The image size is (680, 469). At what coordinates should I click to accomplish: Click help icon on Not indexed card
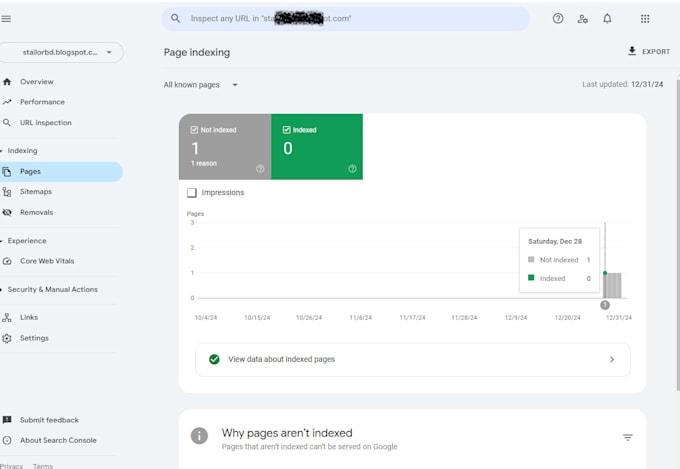[260, 169]
